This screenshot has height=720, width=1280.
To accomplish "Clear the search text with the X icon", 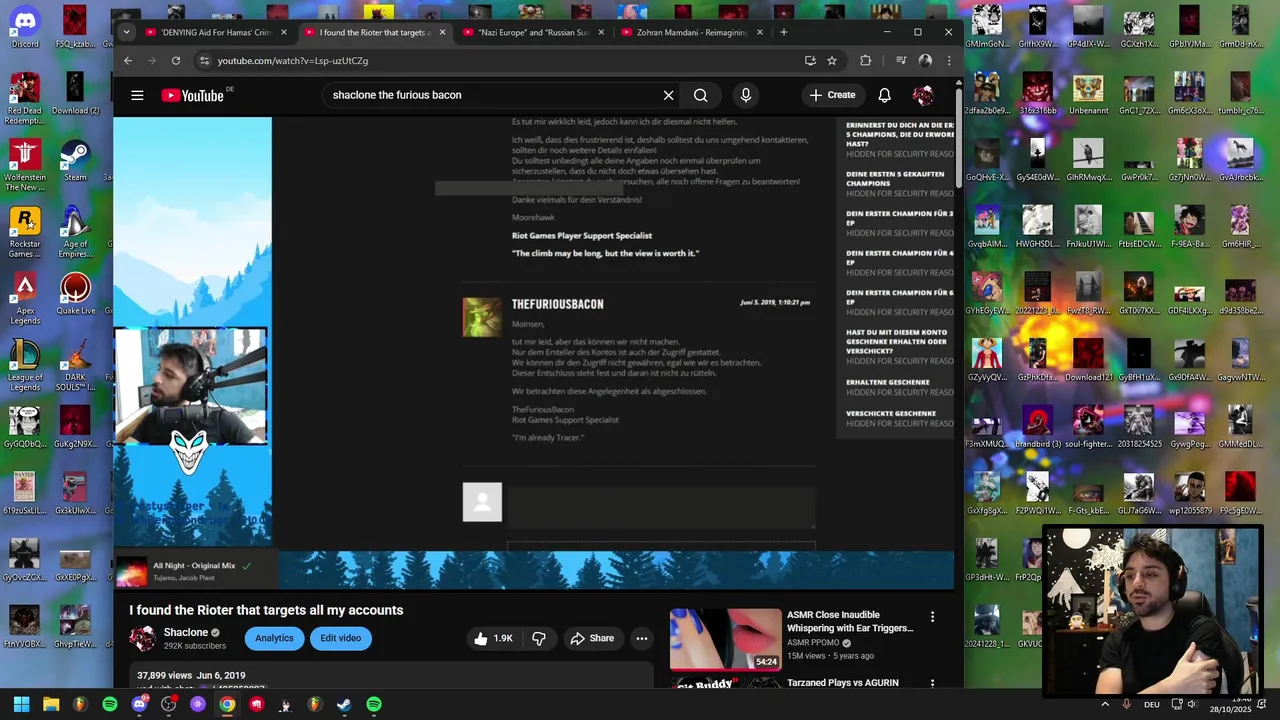I will coord(668,95).
